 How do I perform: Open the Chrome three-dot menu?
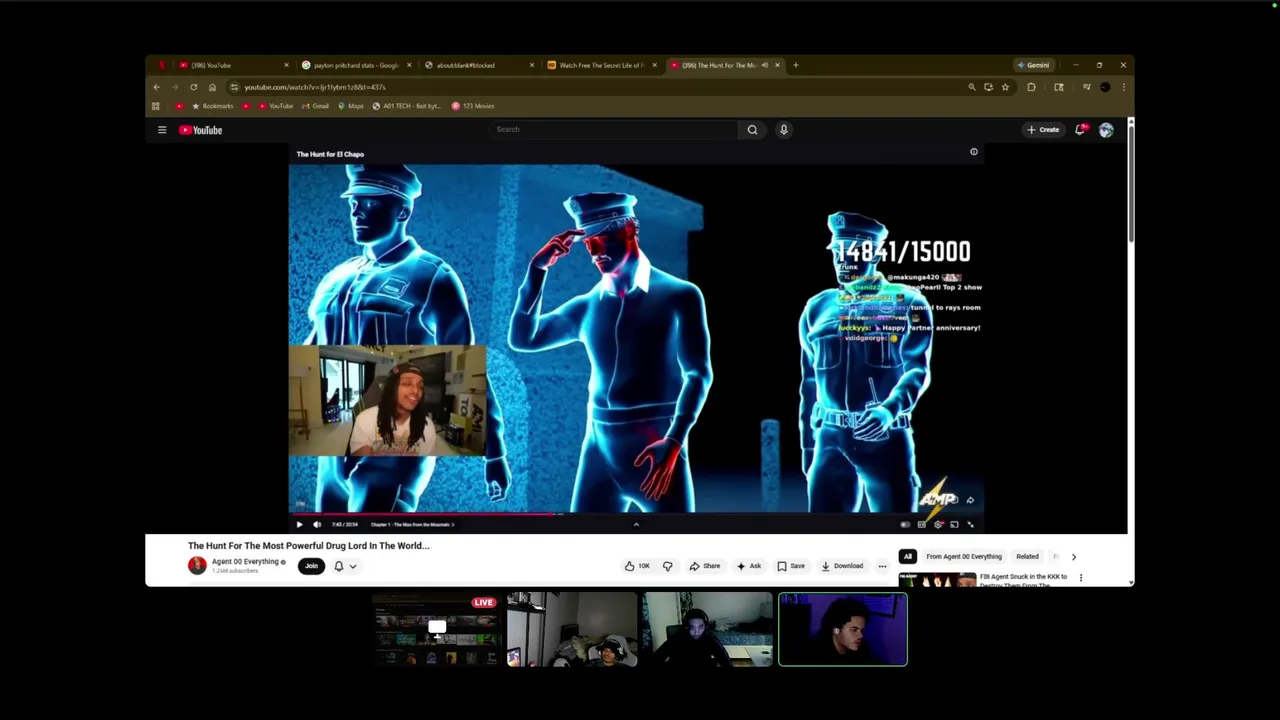click(x=1123, y=87)
